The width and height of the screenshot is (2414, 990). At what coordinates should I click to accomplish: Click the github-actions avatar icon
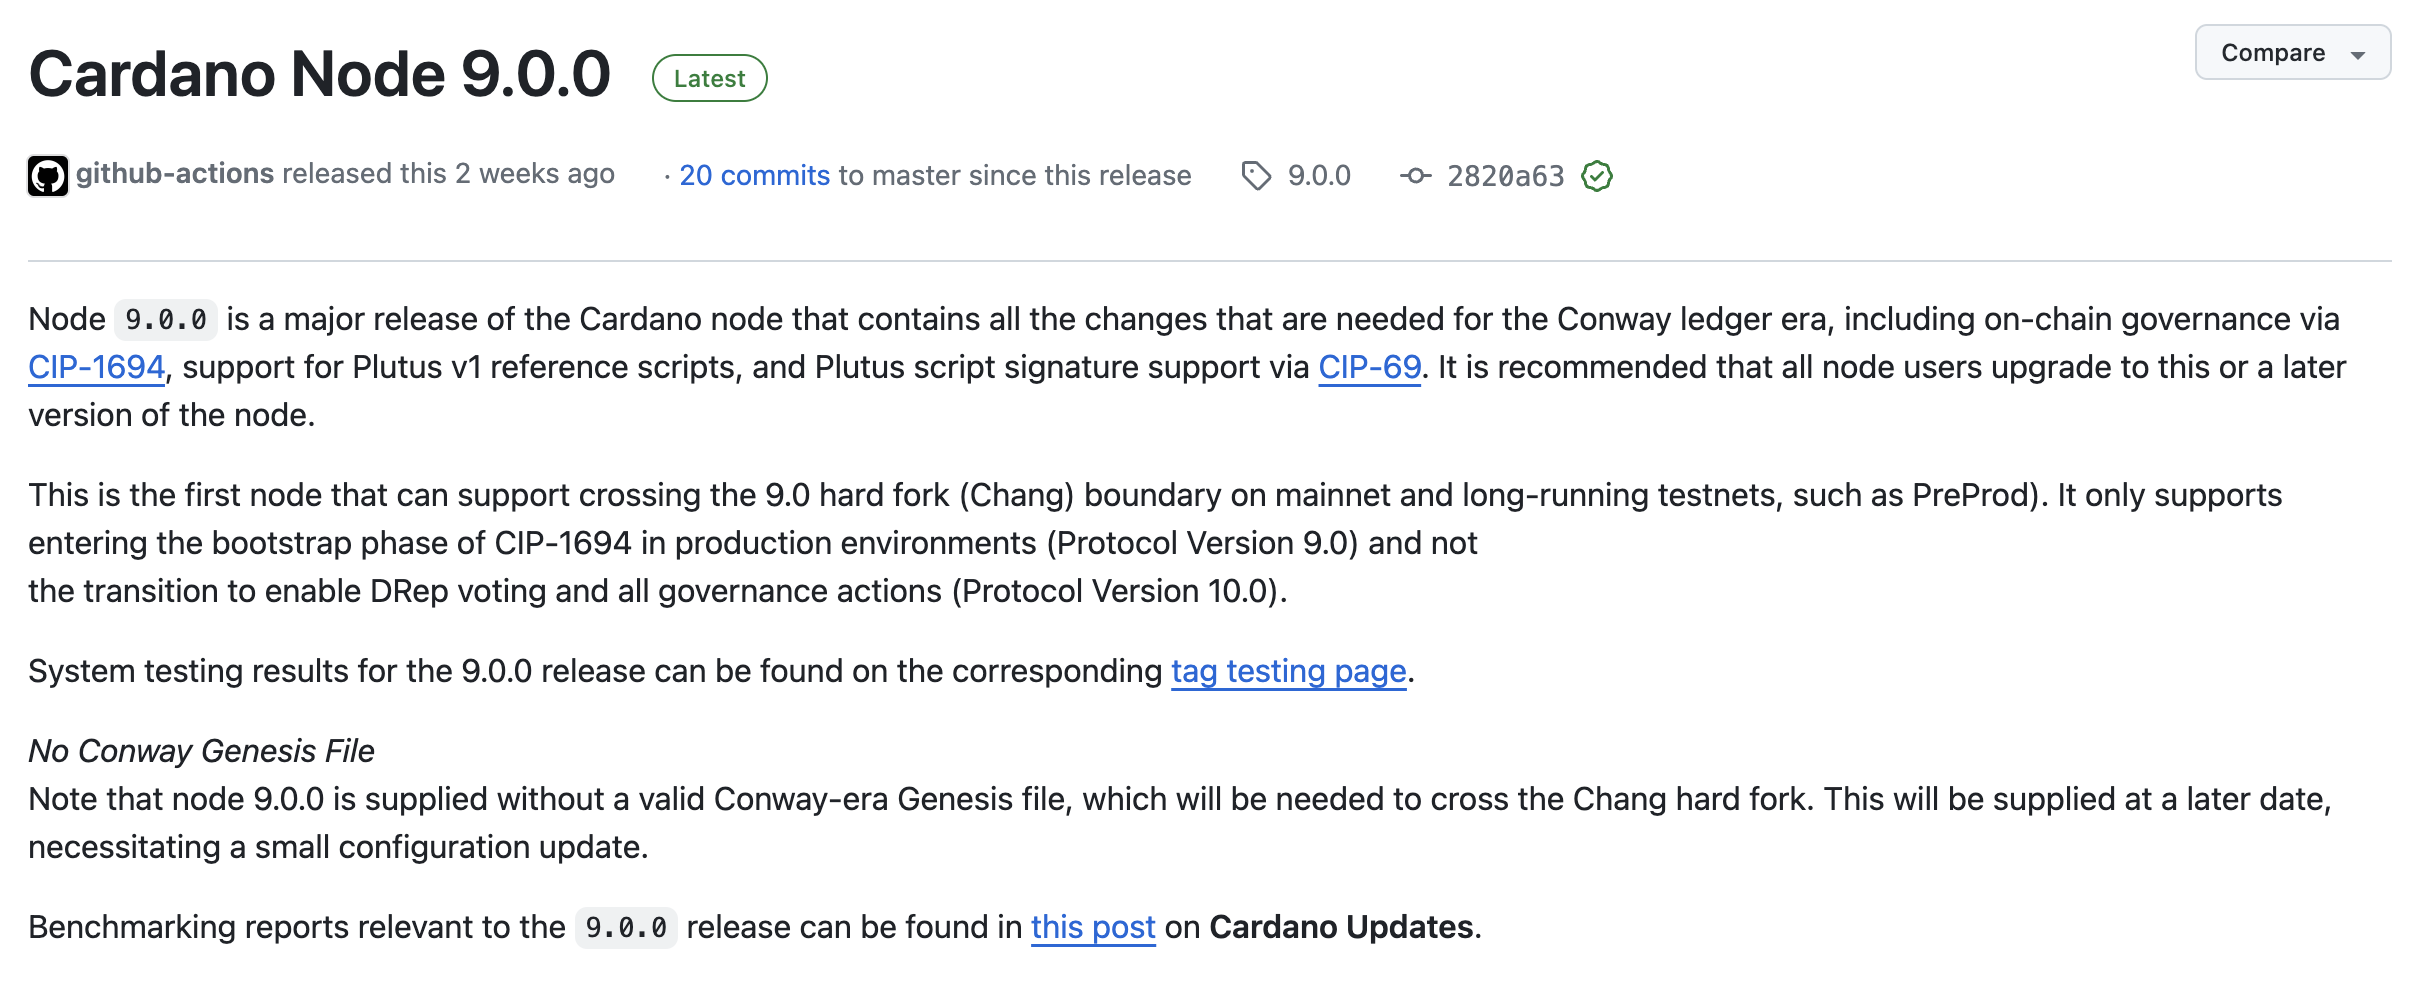point(47,174)
